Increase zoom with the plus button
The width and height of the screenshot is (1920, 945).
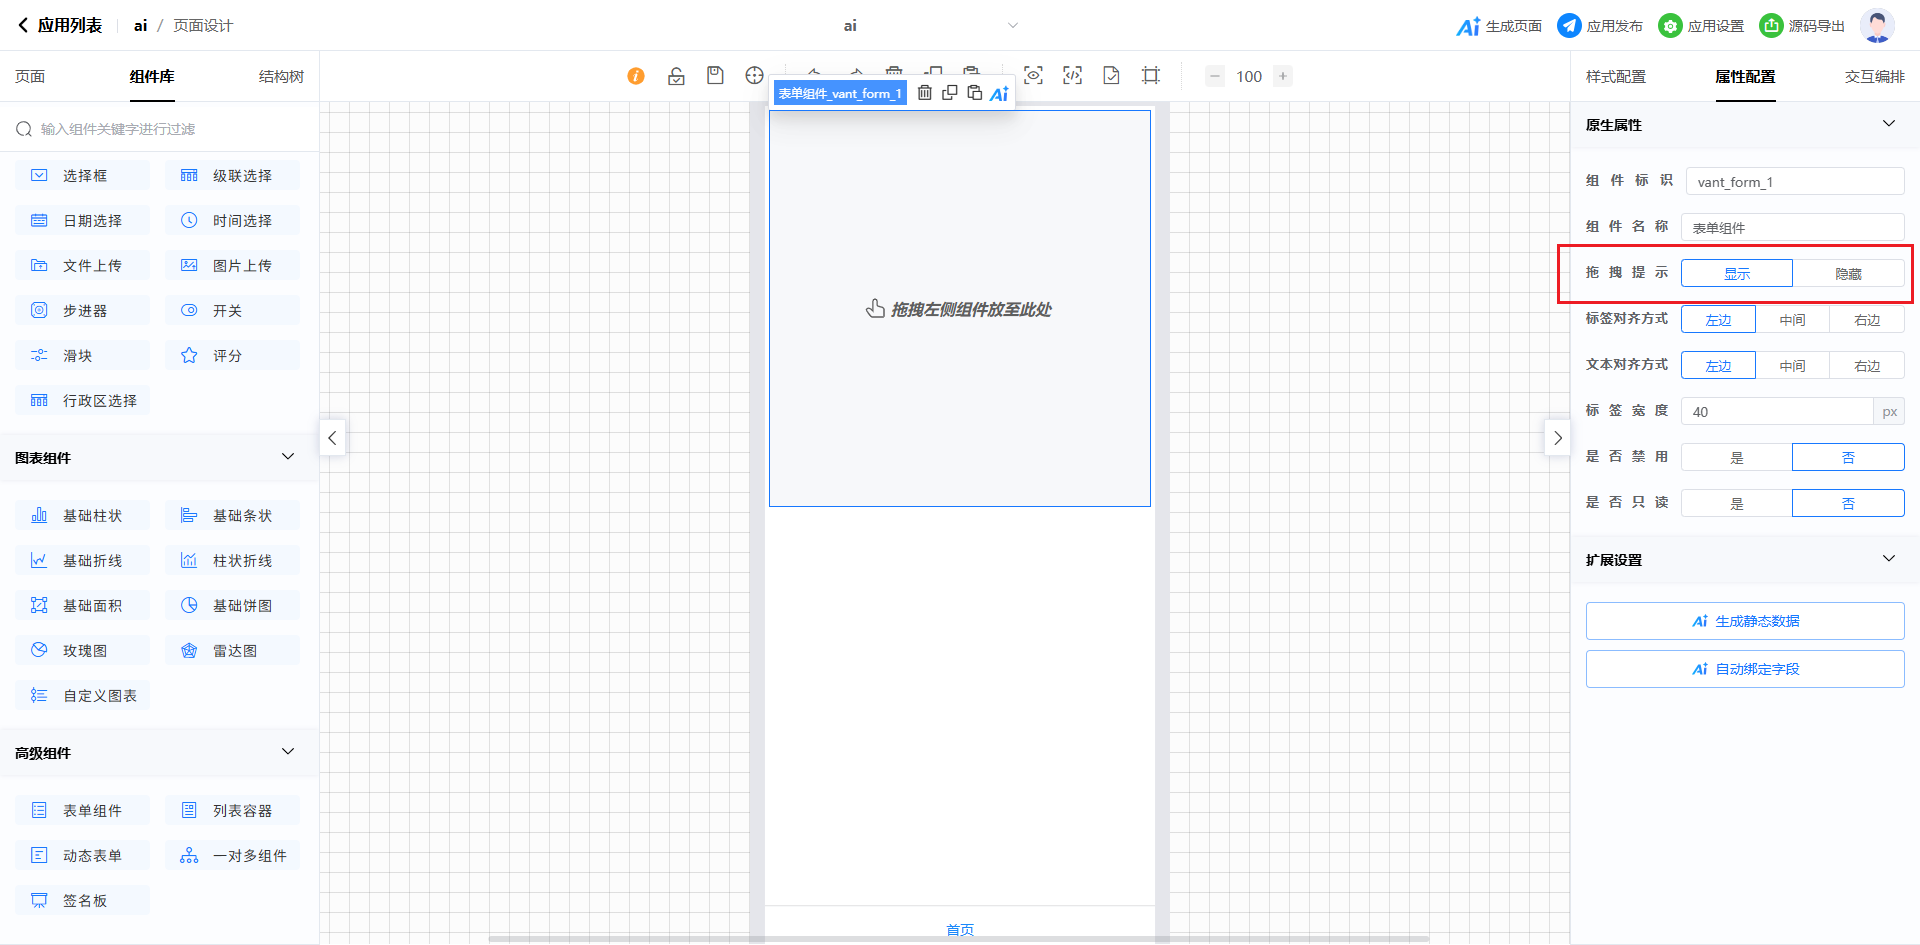[x=1283, y=76]
